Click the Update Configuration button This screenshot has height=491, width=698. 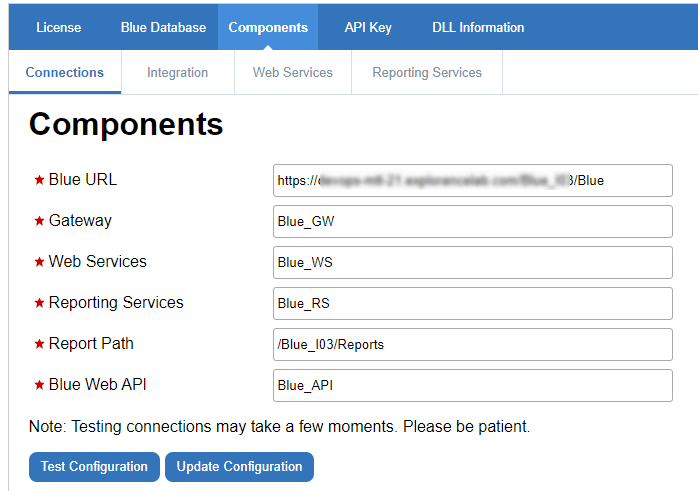(x=239, y=467)
